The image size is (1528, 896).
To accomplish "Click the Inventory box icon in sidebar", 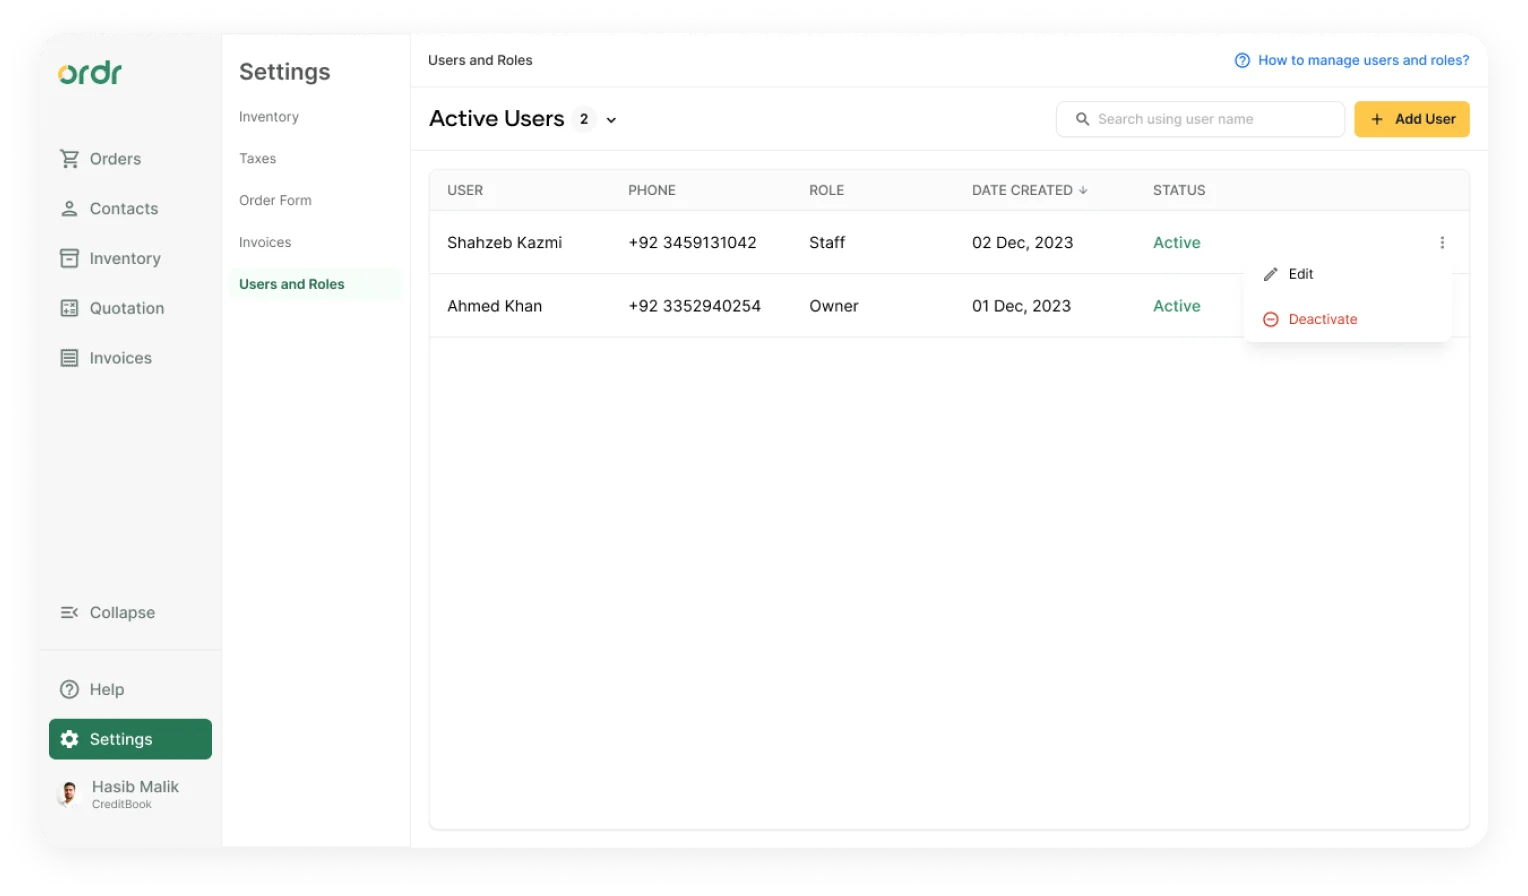I will (69, 259).
